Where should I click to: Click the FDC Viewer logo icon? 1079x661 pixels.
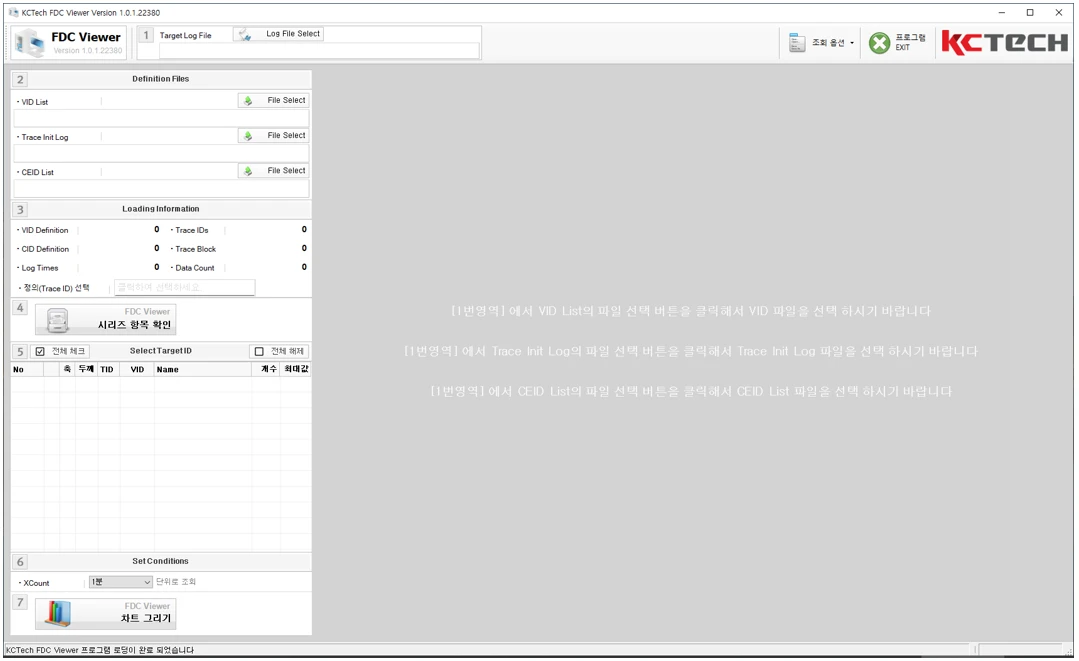30,43
